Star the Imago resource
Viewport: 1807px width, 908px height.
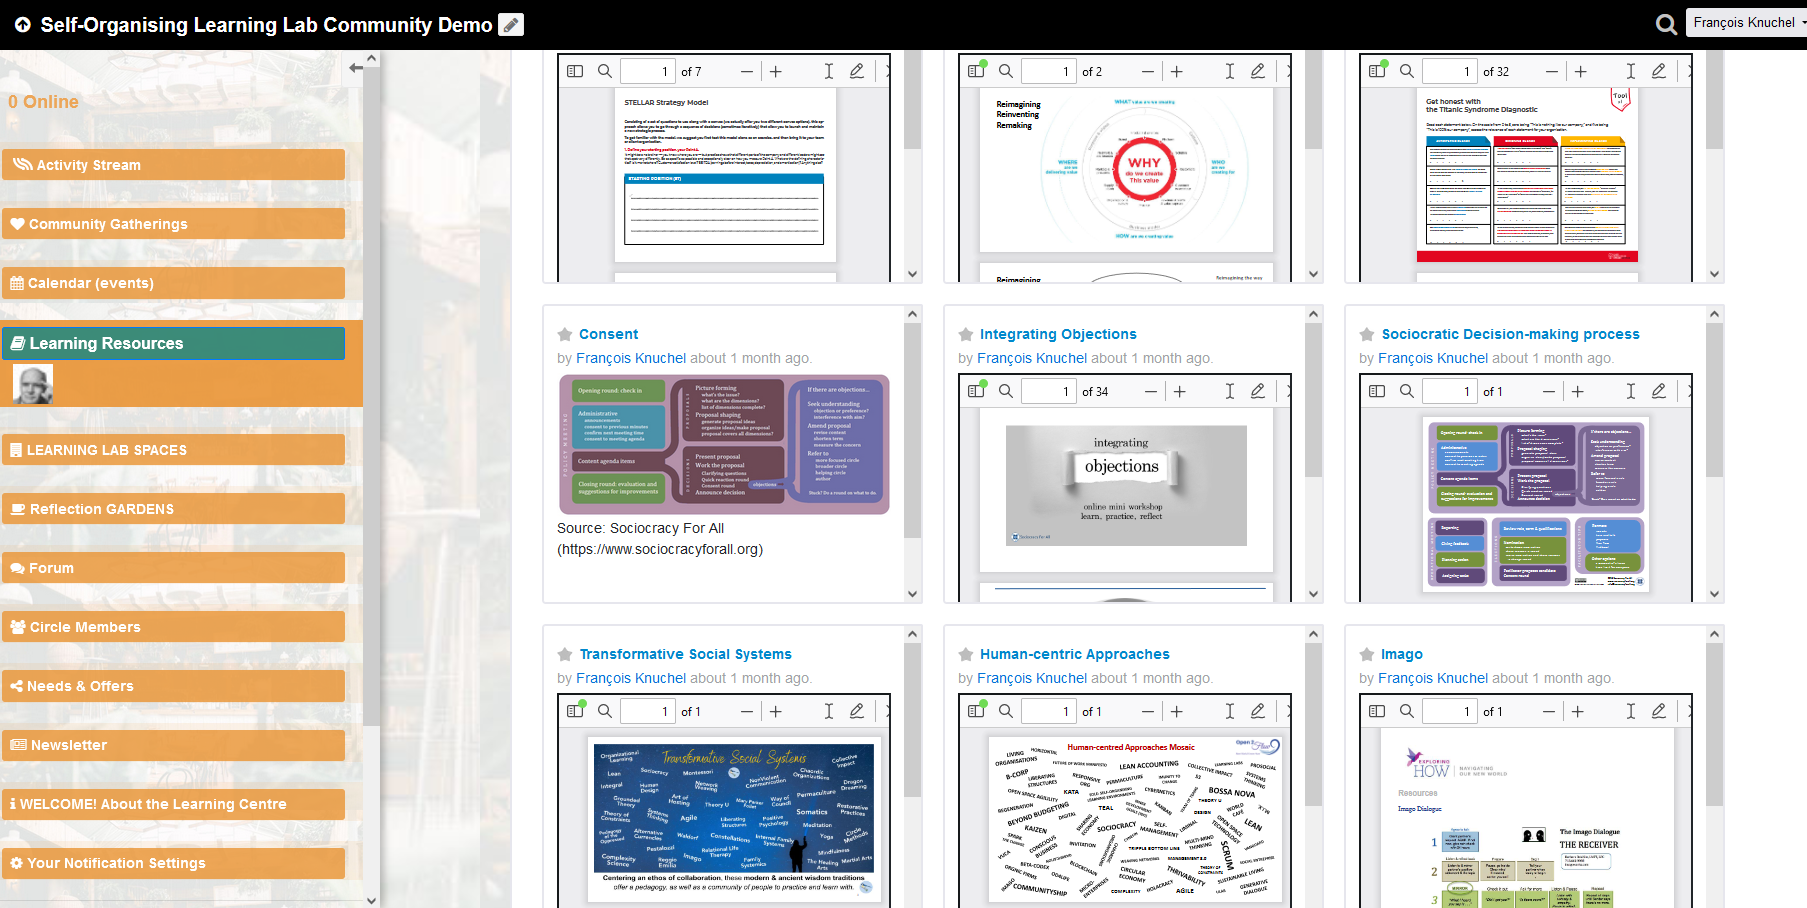tap(1367, 654)
